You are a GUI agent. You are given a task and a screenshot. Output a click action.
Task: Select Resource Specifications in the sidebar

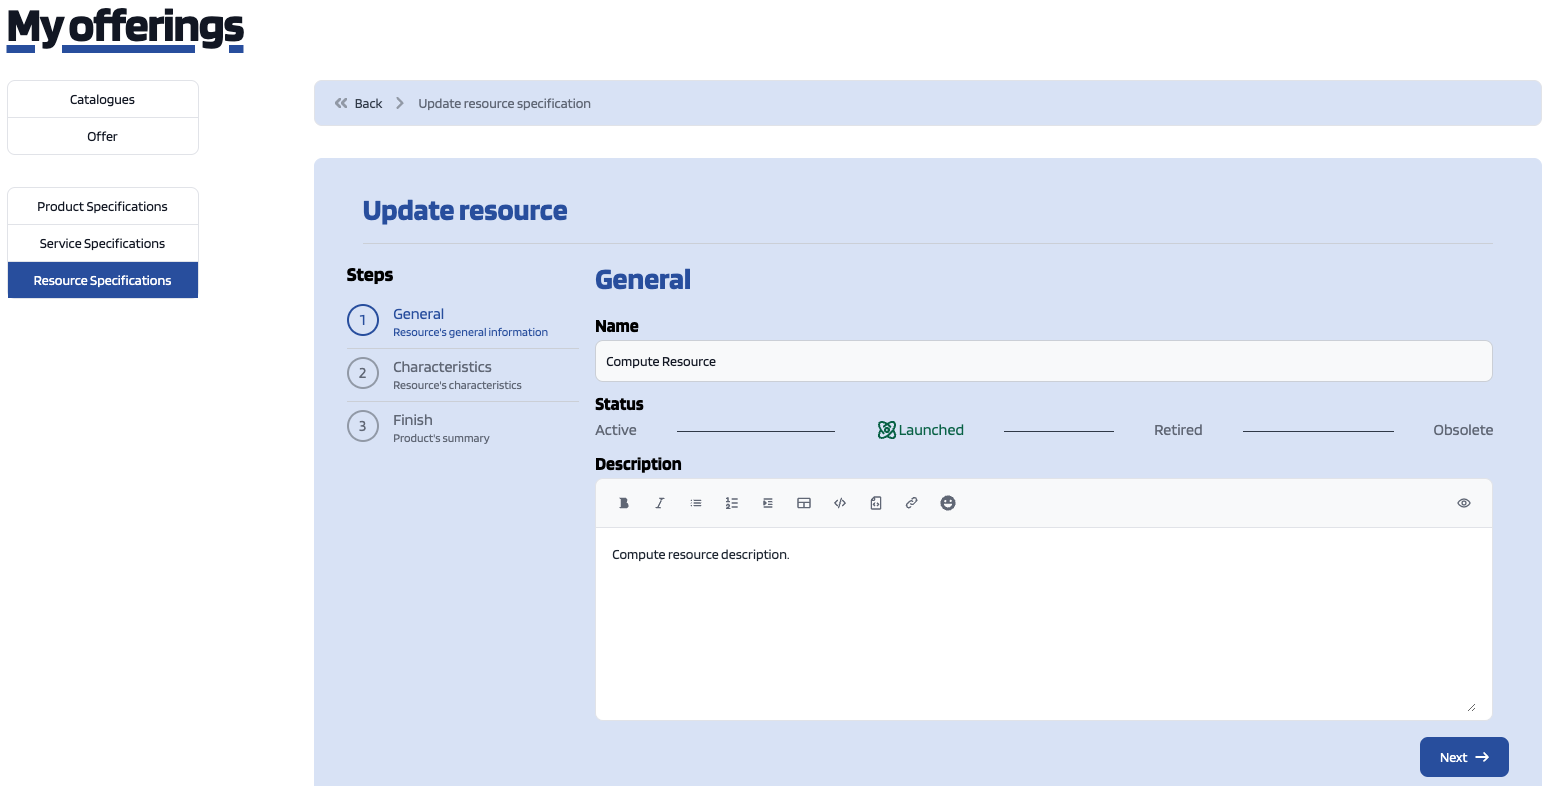103,280
